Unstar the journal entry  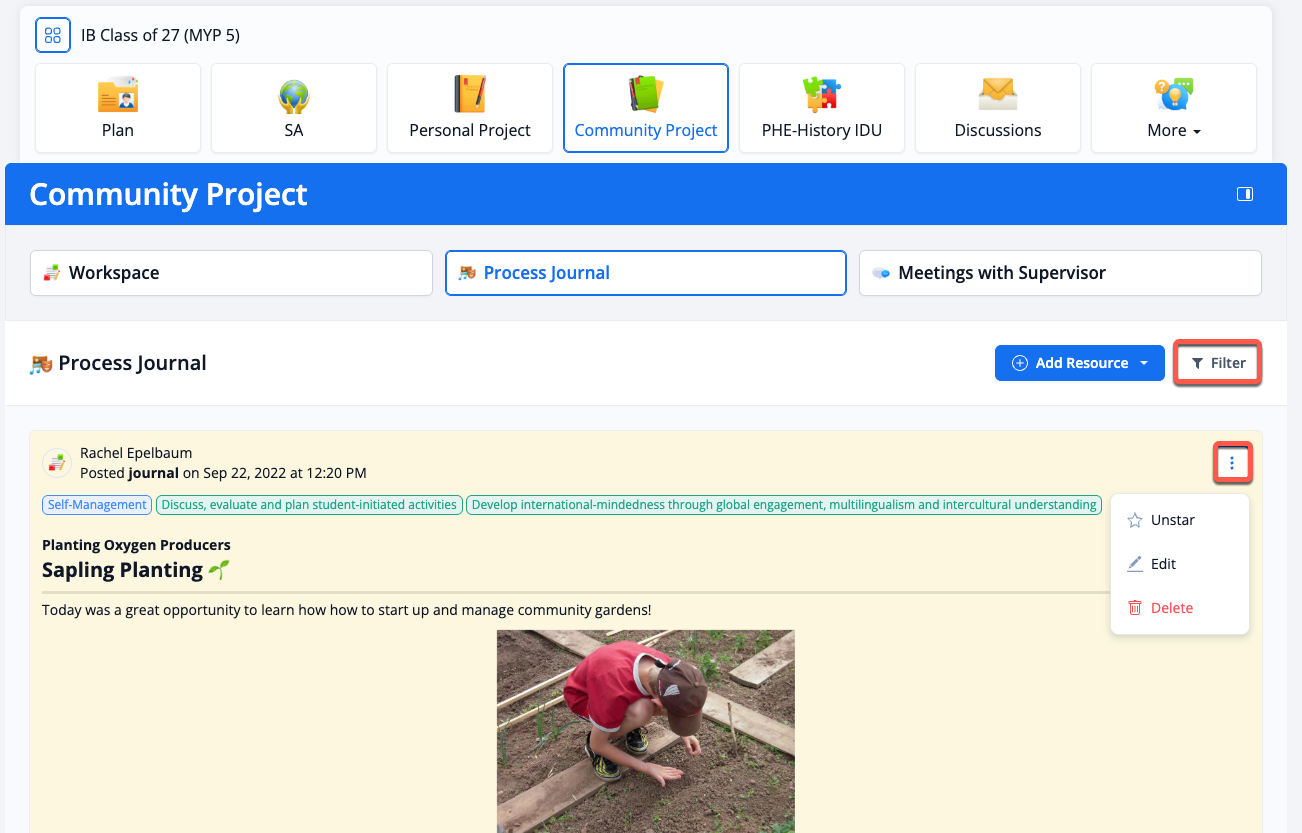[1172, 520]
